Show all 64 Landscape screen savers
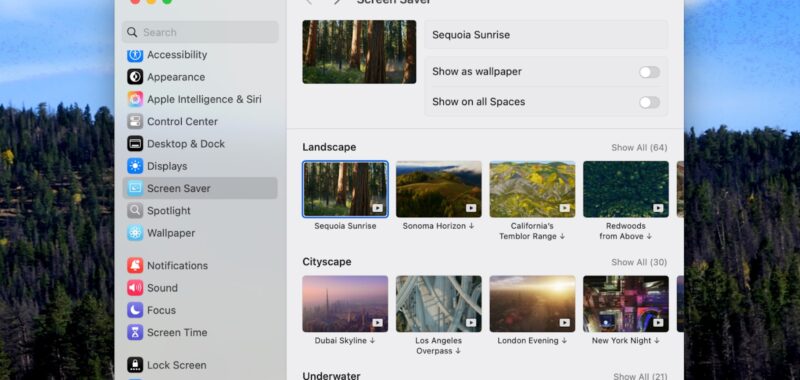The height and width of the screenshot is (380, 800). (639, 147)
